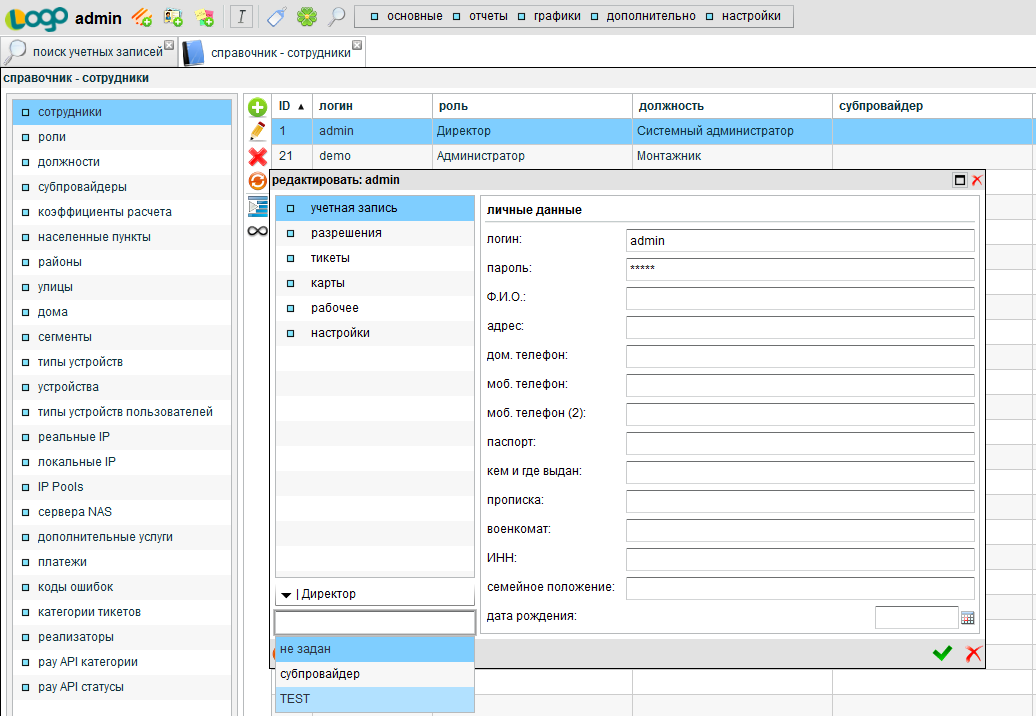The height and width of the screenshot is (716, 1036).
Task: Choose субпровайдер option in the list
Action: tap(374, 674)
